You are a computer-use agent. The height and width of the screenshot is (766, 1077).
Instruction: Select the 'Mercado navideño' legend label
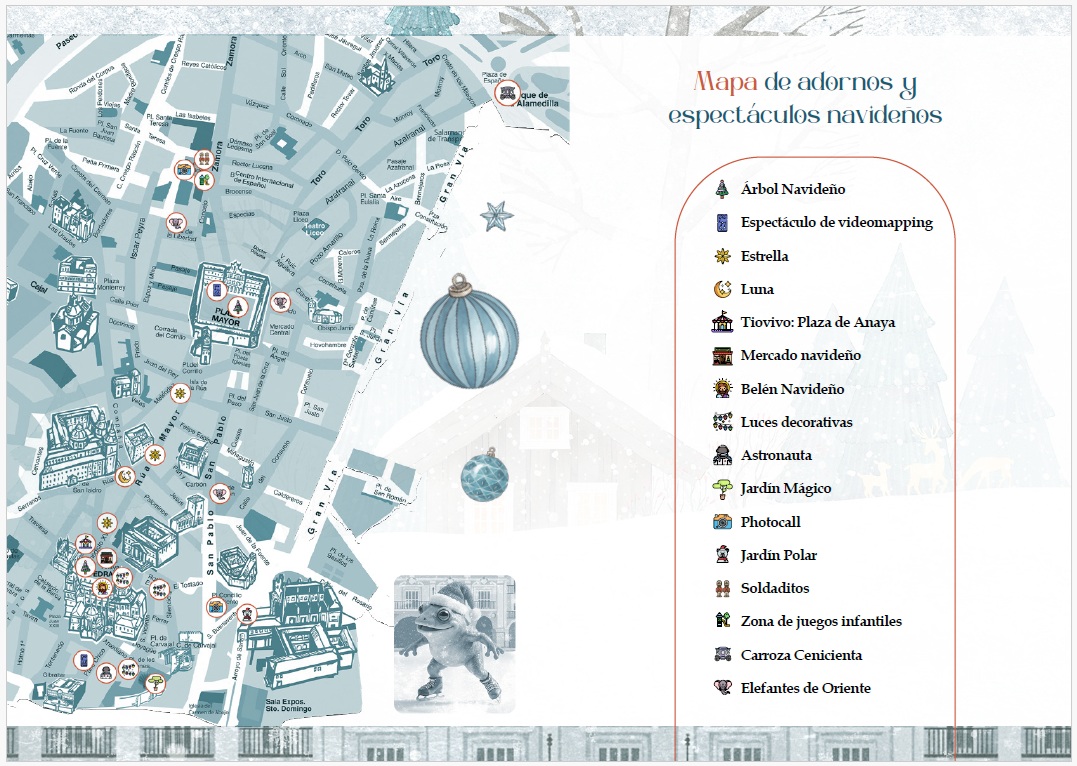pos(800,355)
